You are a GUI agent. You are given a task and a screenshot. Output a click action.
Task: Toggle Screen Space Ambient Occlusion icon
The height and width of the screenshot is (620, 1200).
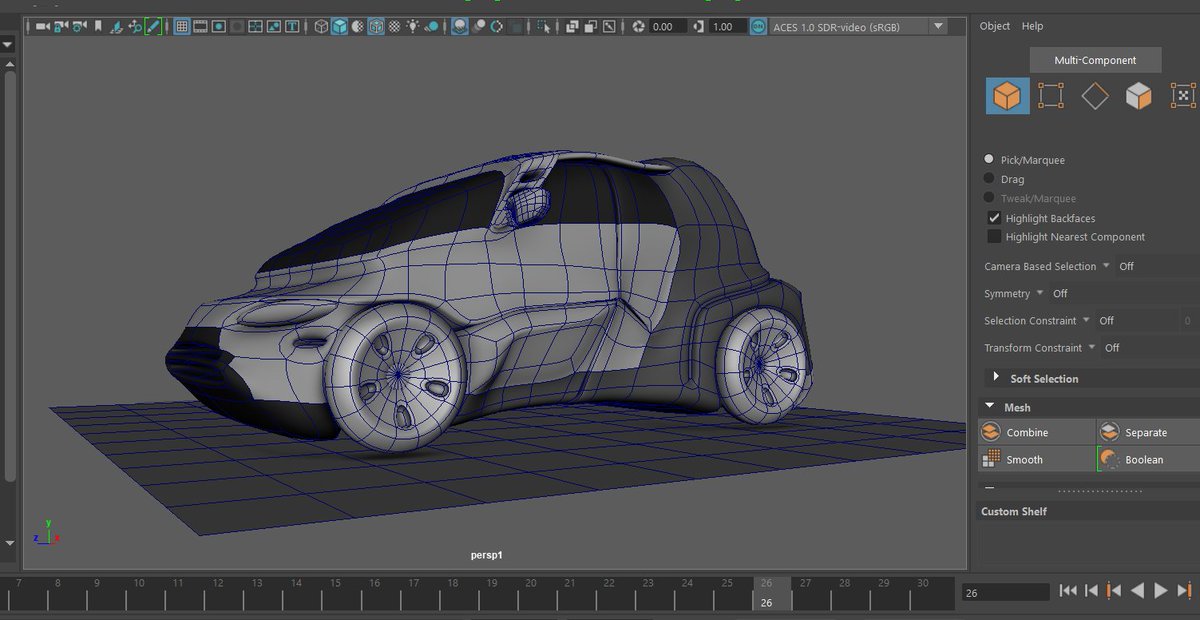[x=459, y=27]
